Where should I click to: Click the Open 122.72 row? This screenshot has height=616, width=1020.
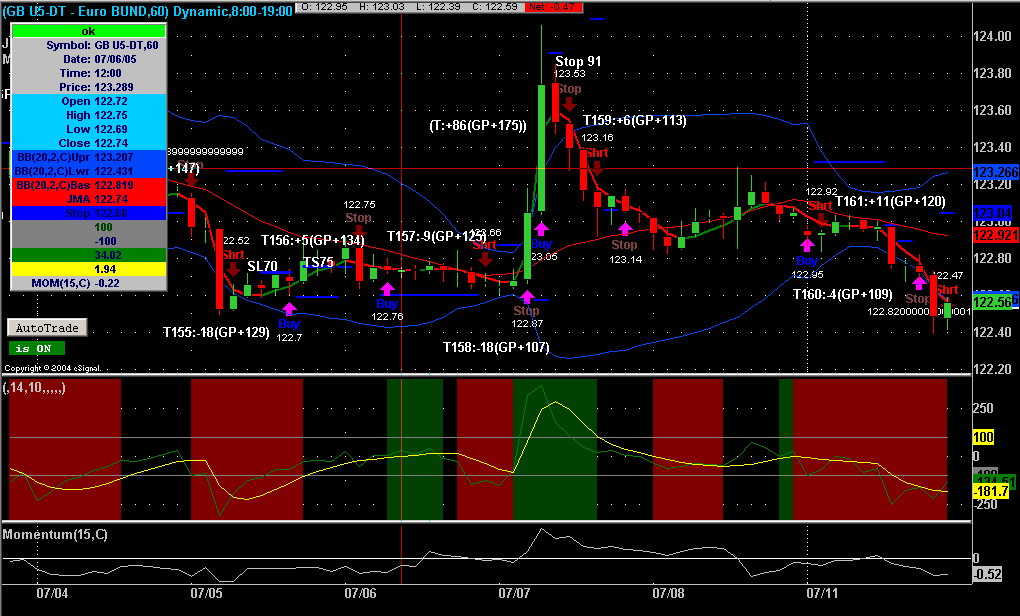[88, 101]
